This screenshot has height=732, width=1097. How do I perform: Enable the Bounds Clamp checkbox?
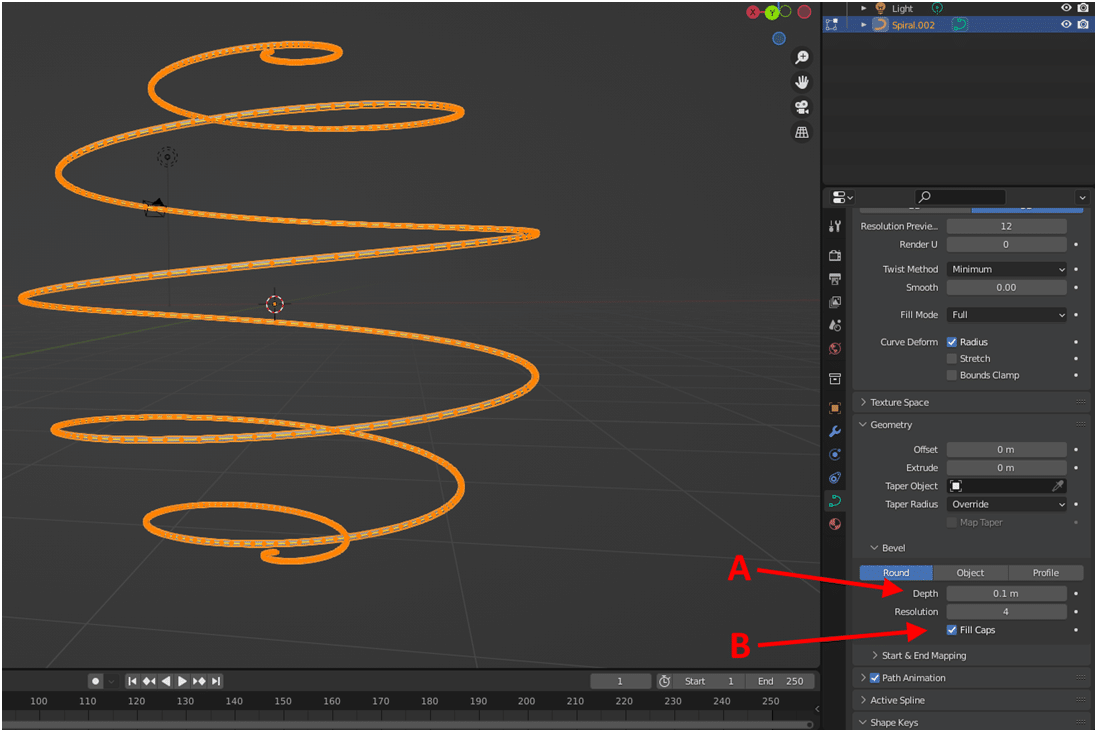[x=951, y=375]
